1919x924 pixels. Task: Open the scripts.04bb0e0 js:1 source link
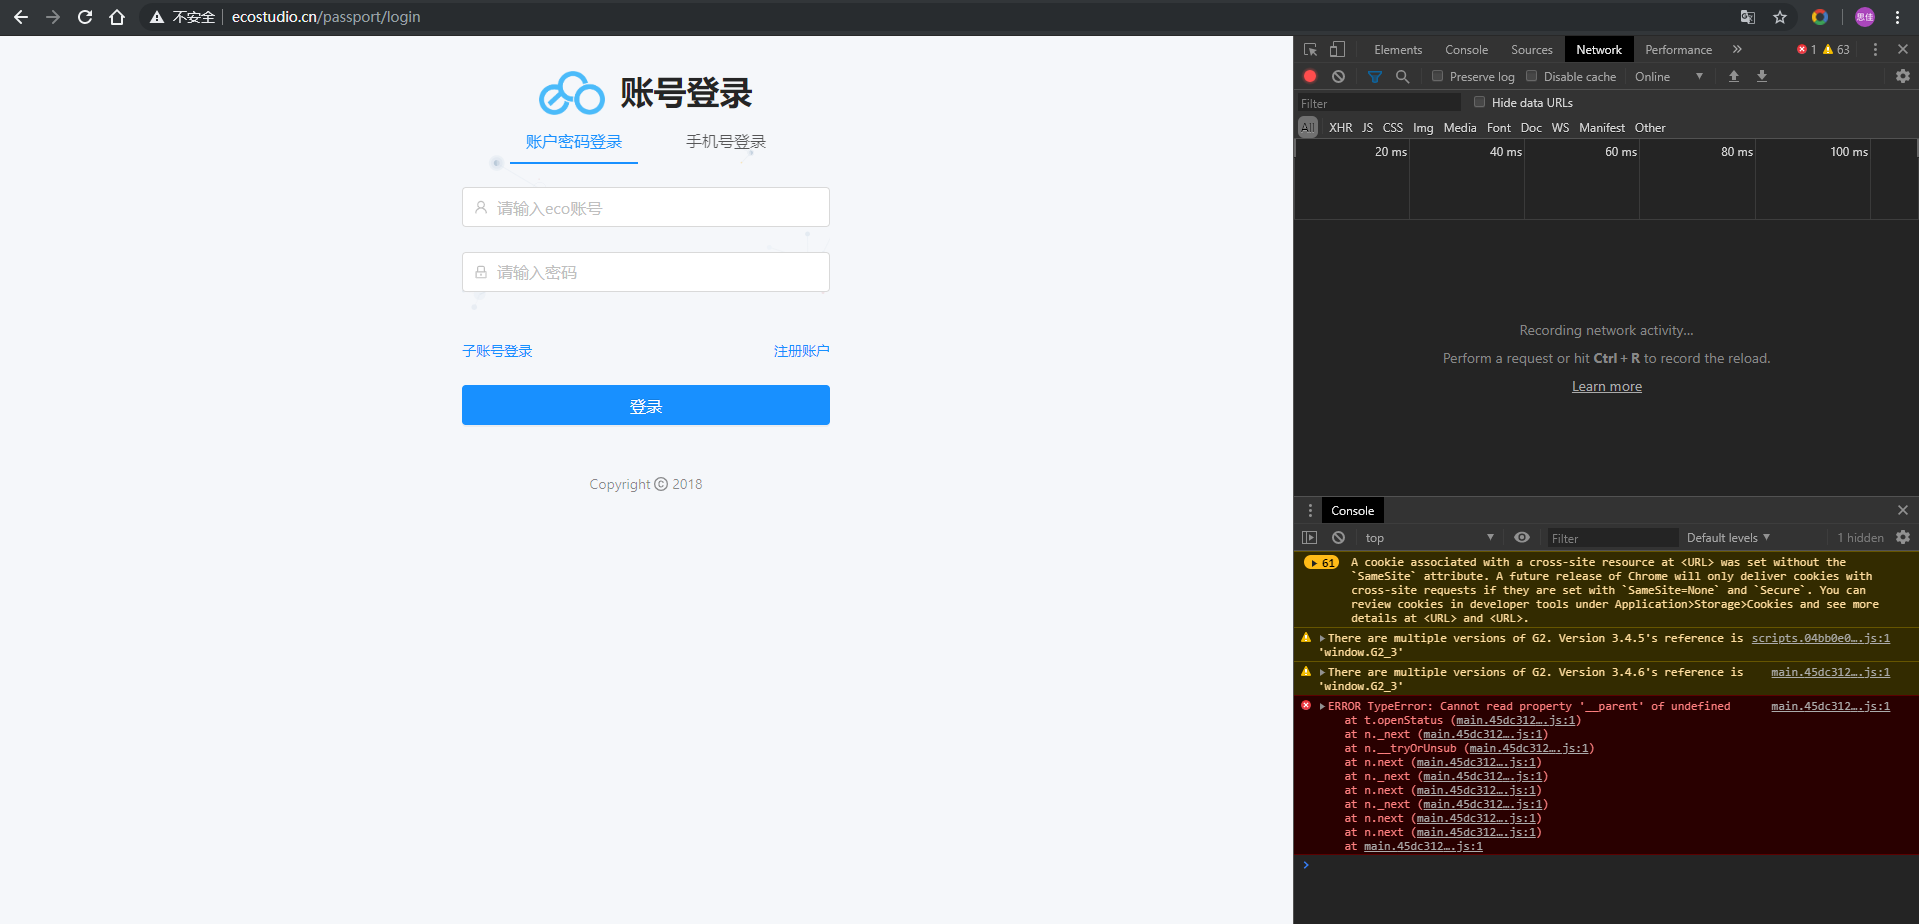pos(1820,638)
